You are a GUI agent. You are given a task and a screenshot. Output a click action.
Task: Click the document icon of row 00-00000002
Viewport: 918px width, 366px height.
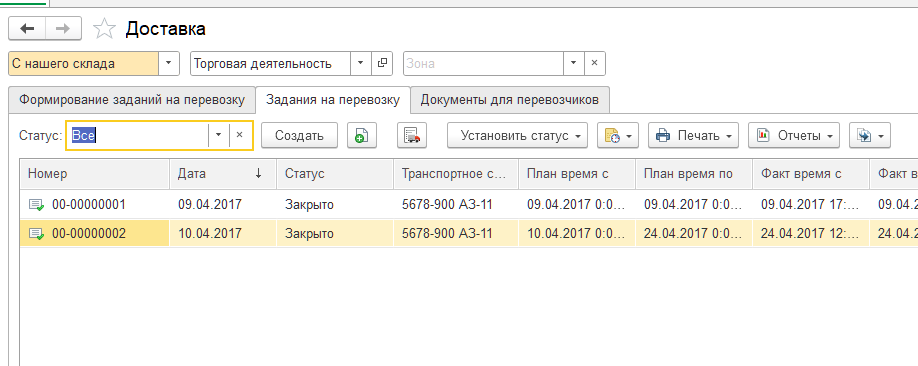pyautogui.click(x=36, y=234)
